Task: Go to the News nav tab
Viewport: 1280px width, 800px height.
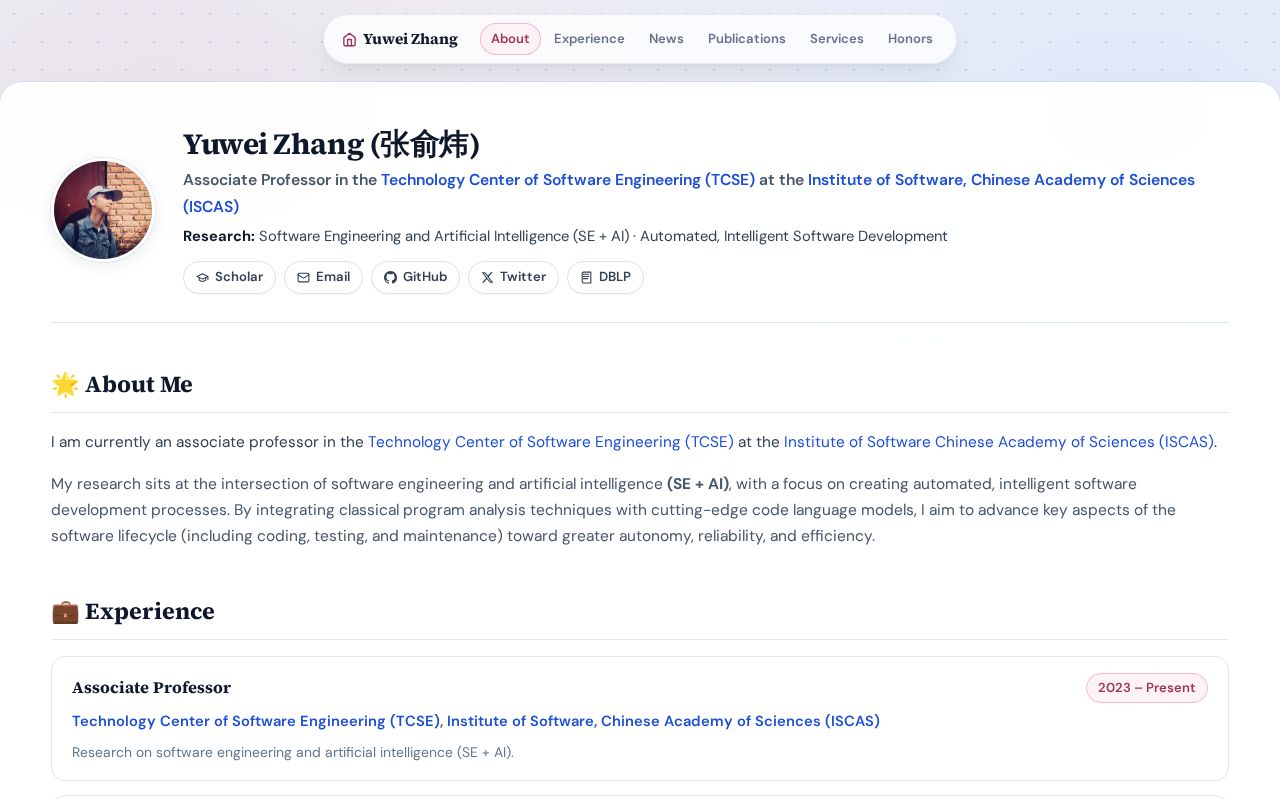Action: 666,39
